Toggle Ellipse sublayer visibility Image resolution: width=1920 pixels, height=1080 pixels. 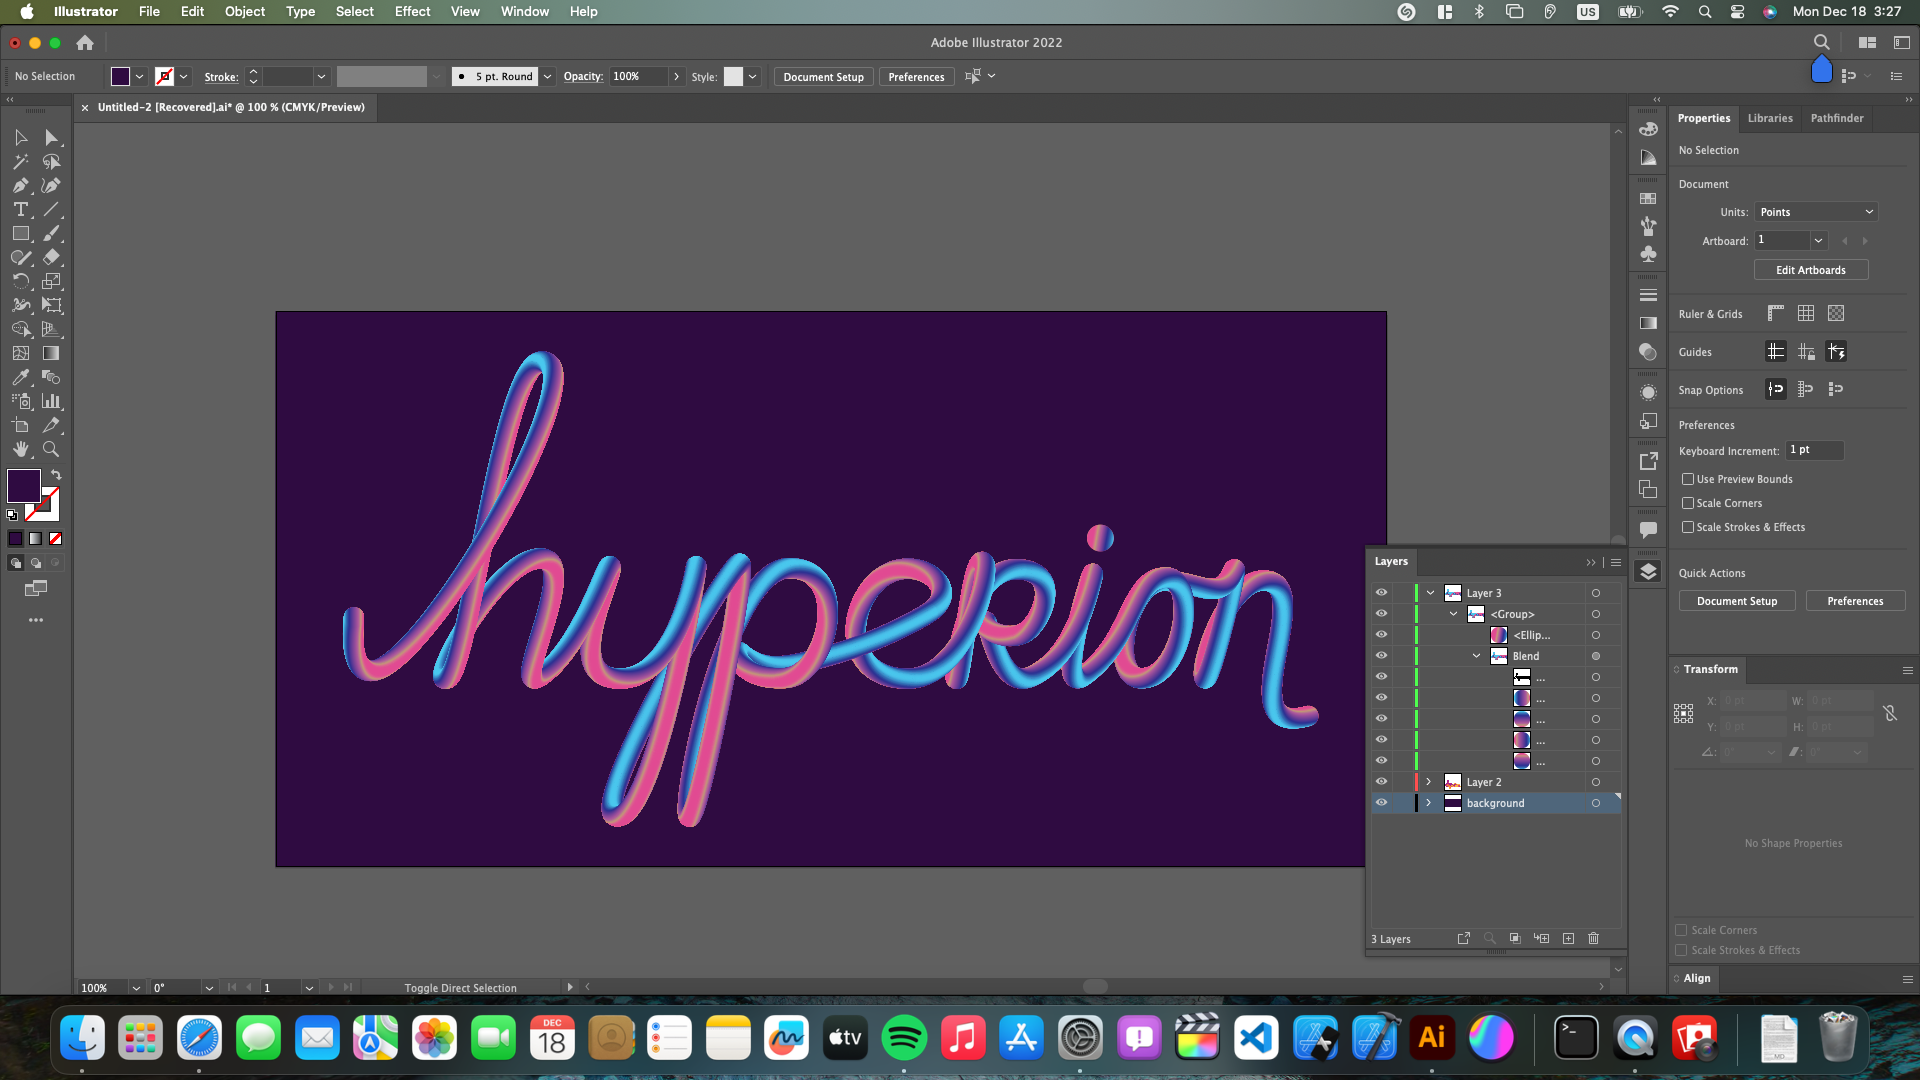[x=1381, y=635]
